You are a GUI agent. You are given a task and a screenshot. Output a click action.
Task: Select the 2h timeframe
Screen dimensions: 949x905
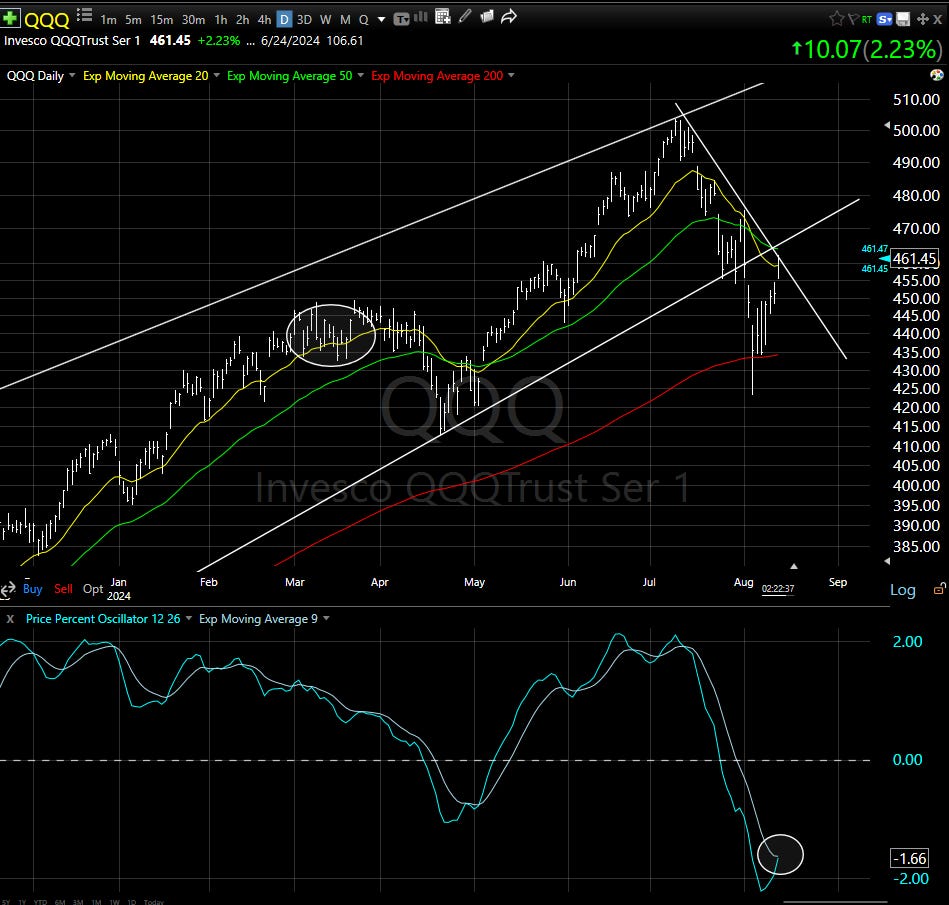click(243, 20)
